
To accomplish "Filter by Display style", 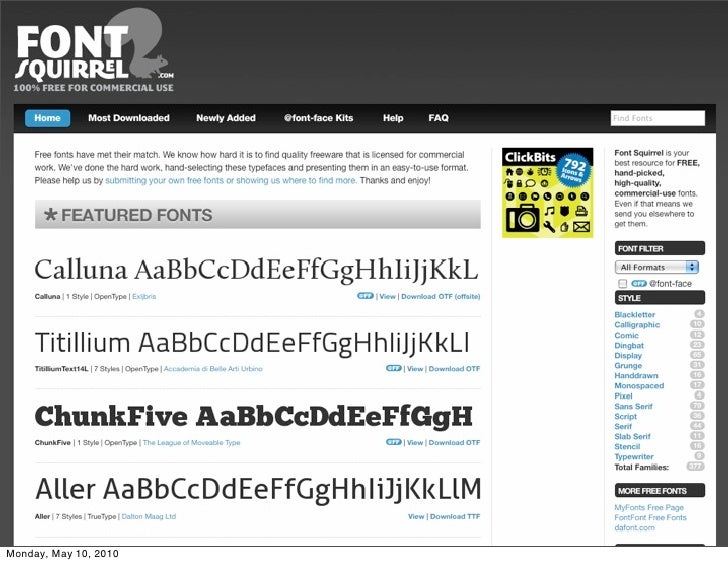I will tap(628, 356).
